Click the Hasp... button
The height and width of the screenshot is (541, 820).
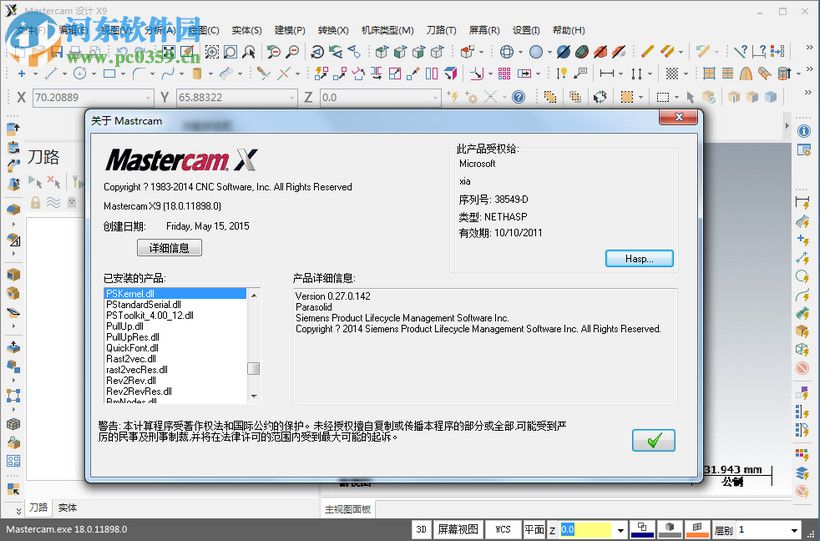click(x=639, y=258)
